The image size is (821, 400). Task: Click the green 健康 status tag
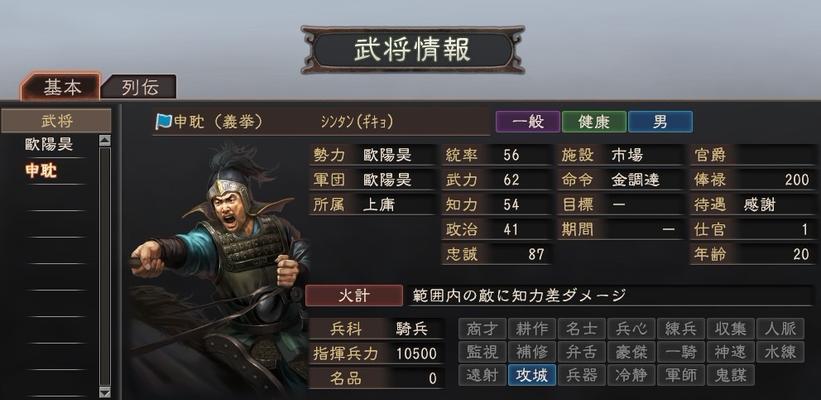click(x=594, y=122)
